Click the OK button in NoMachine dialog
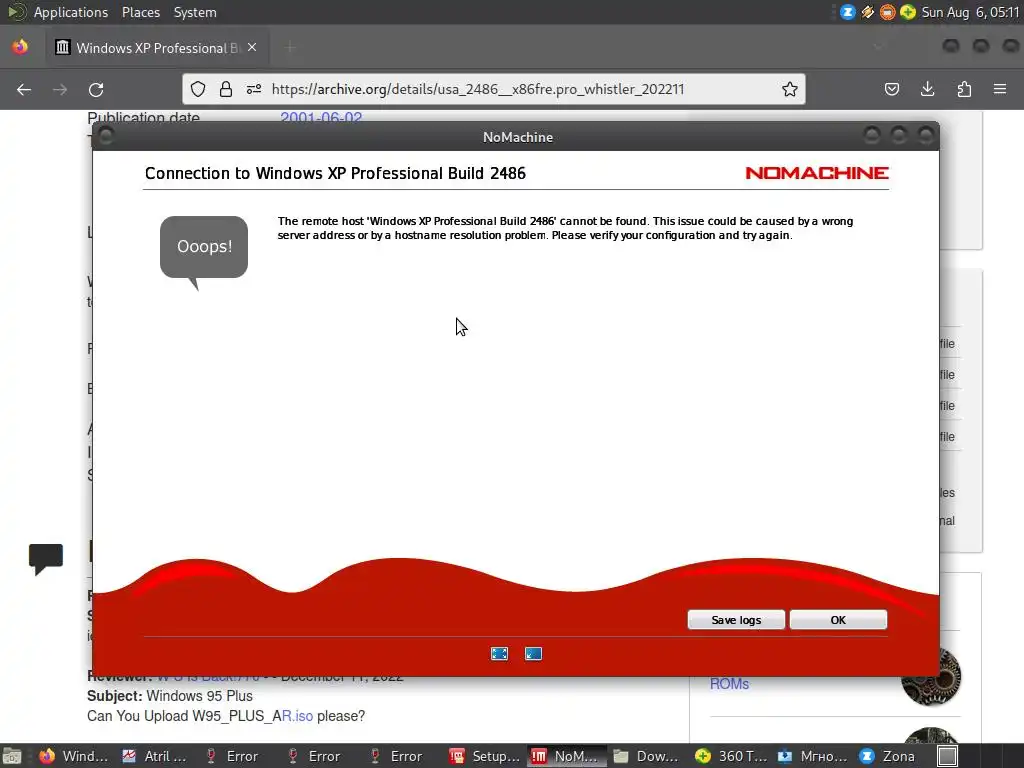This screenshot has height=768, width=1024. 838,620
